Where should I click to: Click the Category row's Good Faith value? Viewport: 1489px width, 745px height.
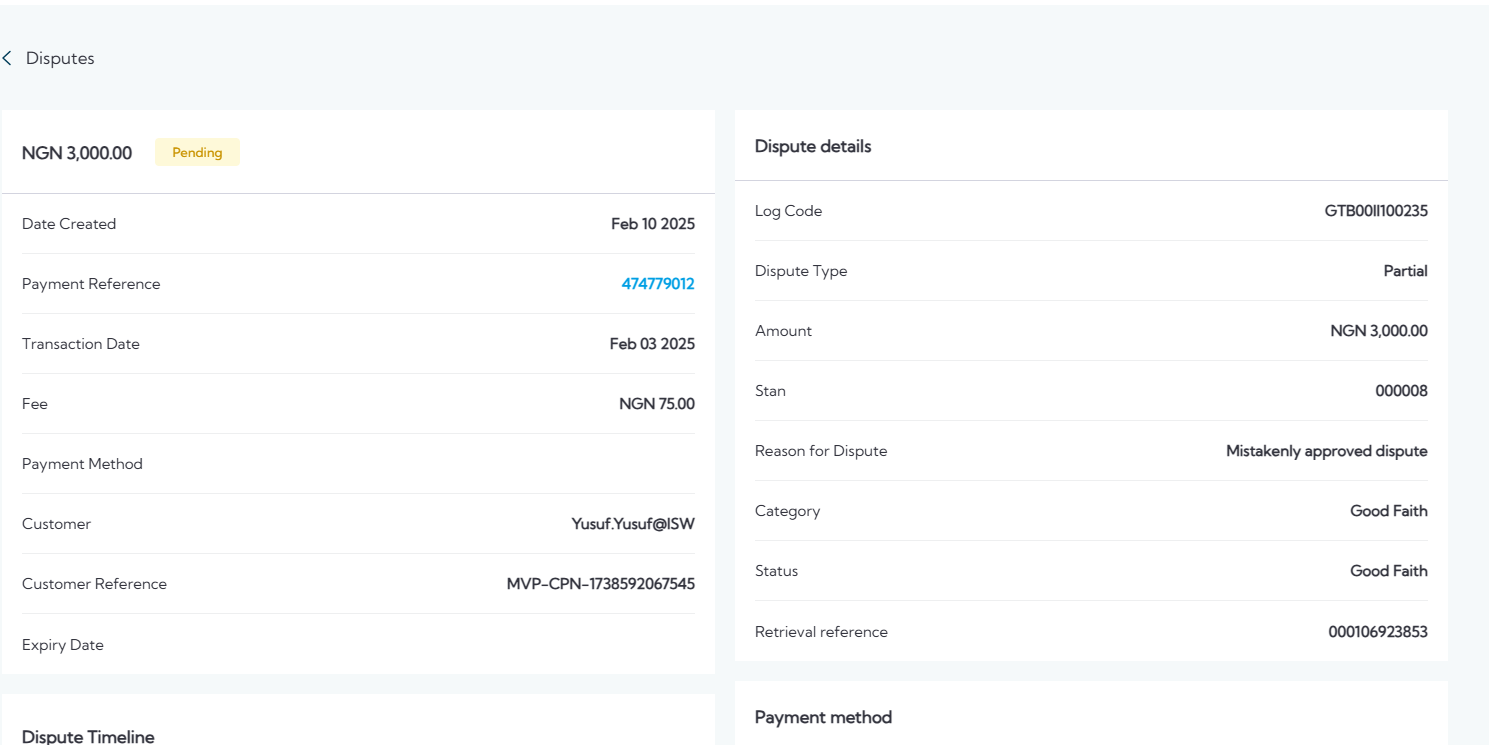click(x=1388, y=511)
